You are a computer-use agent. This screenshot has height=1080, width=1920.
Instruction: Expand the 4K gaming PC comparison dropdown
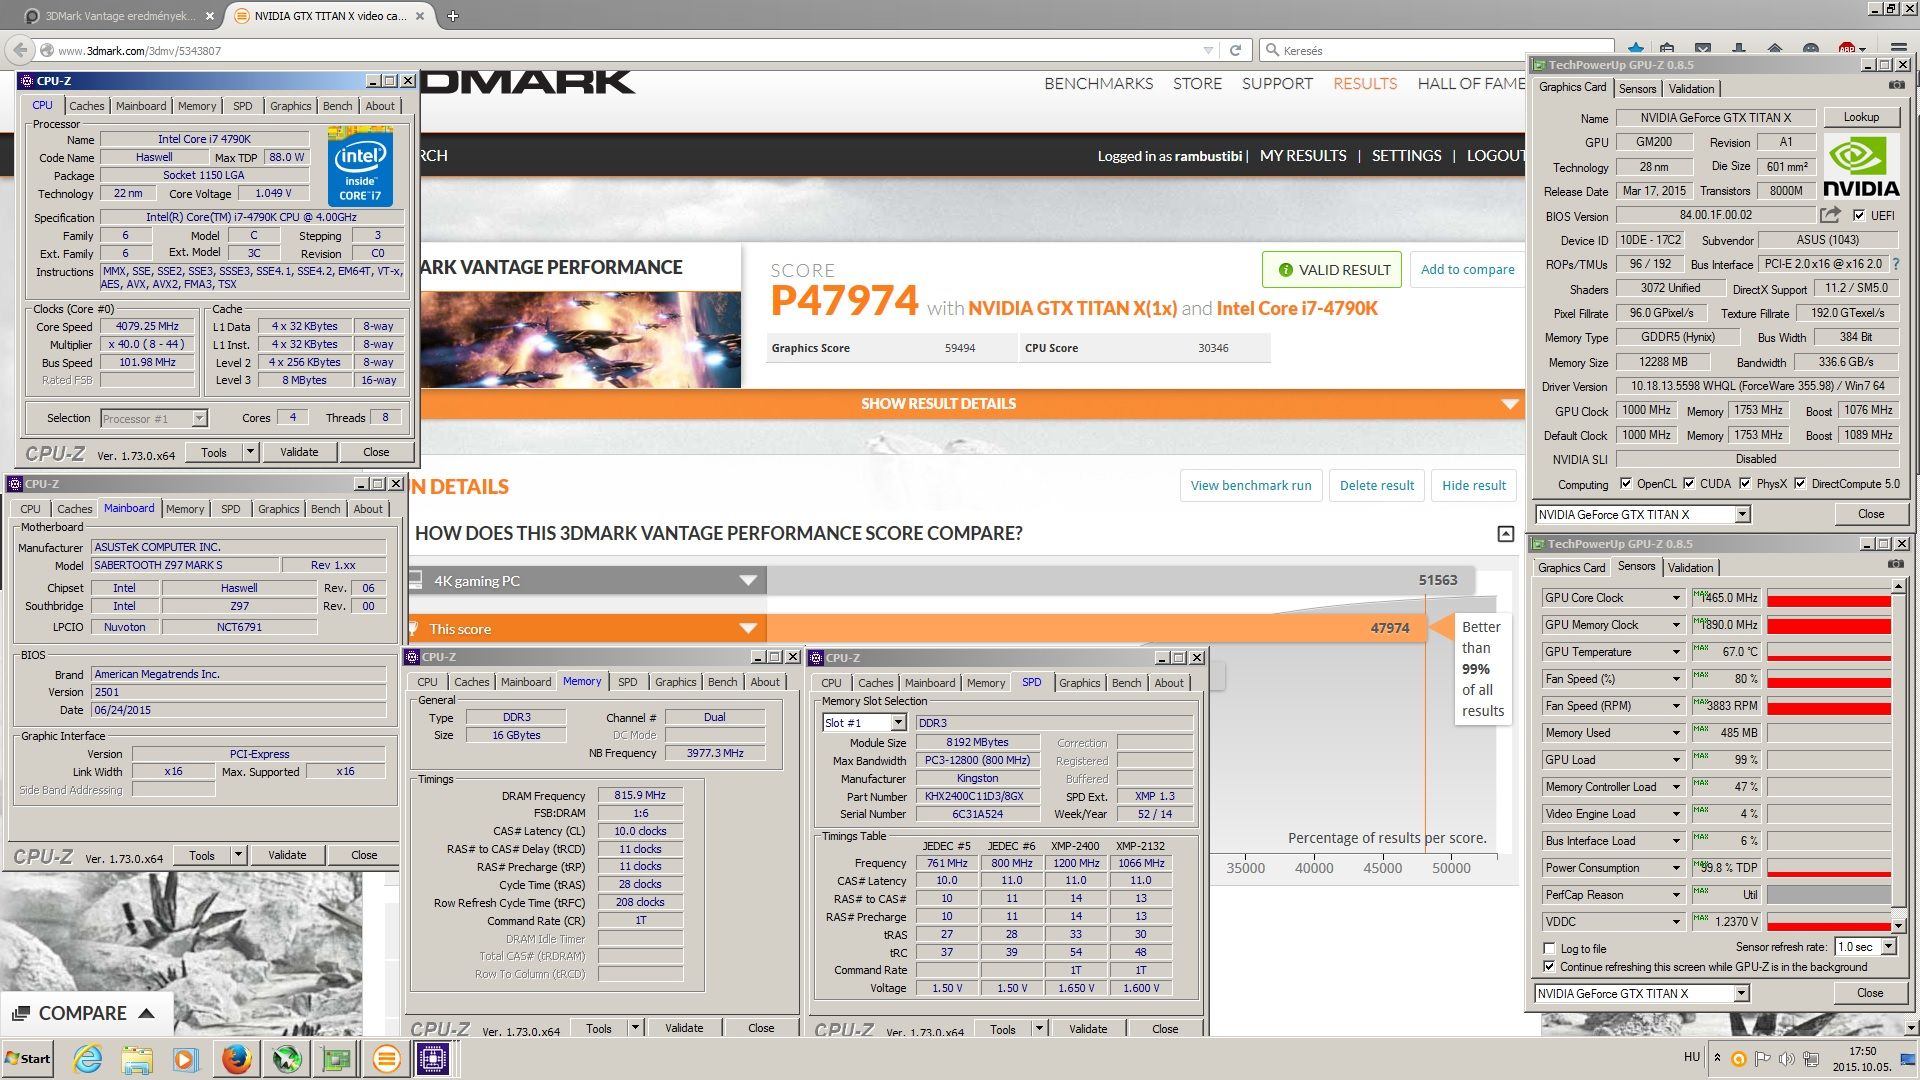748,581
